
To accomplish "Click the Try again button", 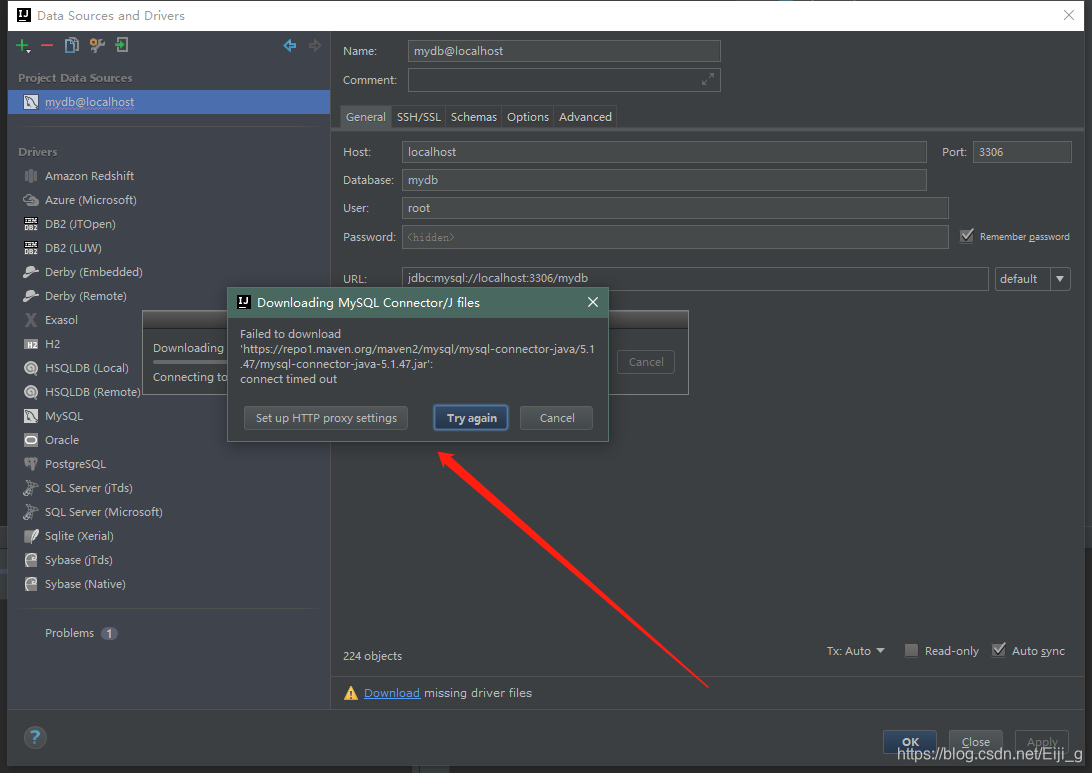I will point(471,418).
